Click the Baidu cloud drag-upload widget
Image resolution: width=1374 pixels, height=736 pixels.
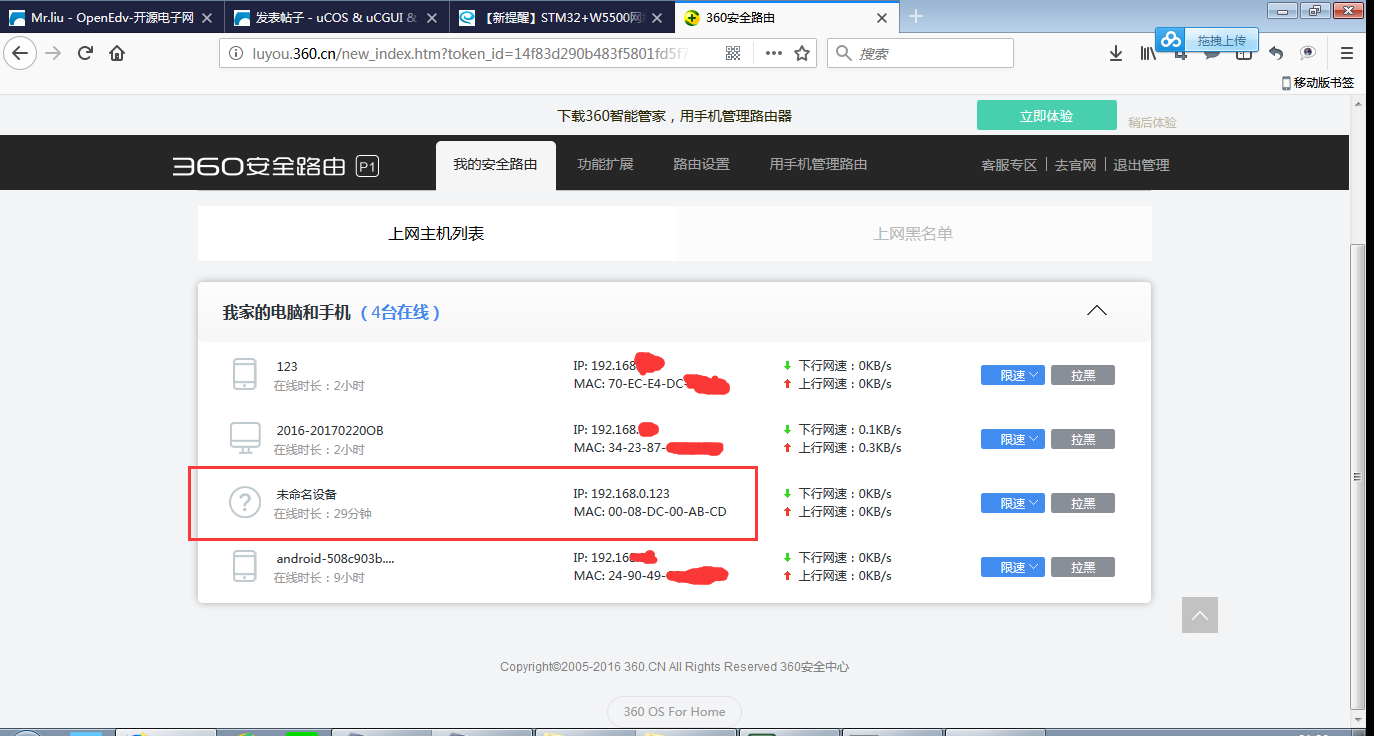coord(1209,40)
